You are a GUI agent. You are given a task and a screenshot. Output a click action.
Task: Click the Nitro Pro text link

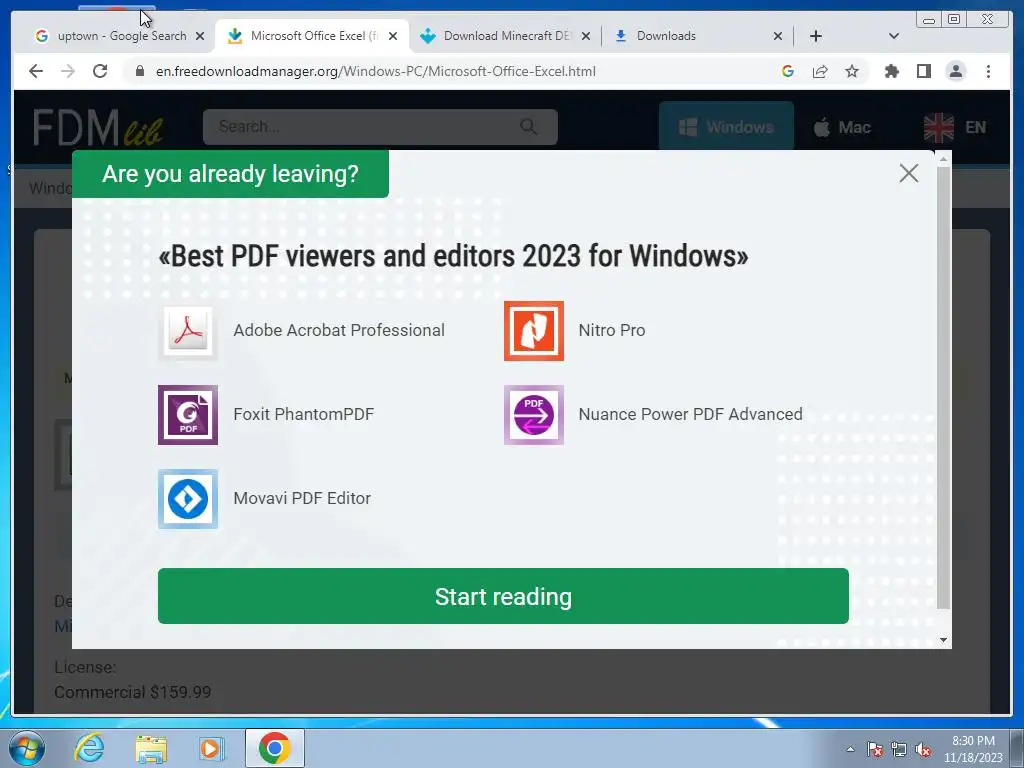point(611,330)
